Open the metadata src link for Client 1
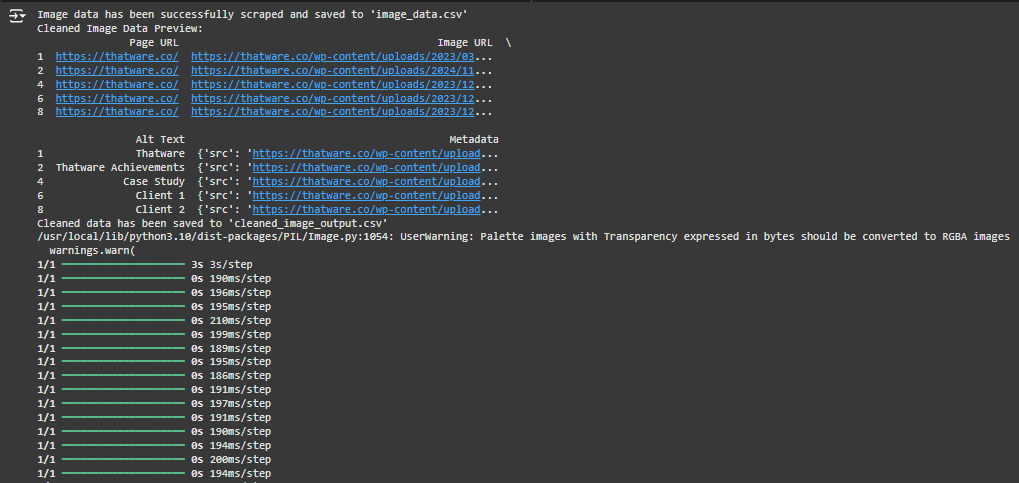This screenshot has width=1019, height=483. coord(367,196)
